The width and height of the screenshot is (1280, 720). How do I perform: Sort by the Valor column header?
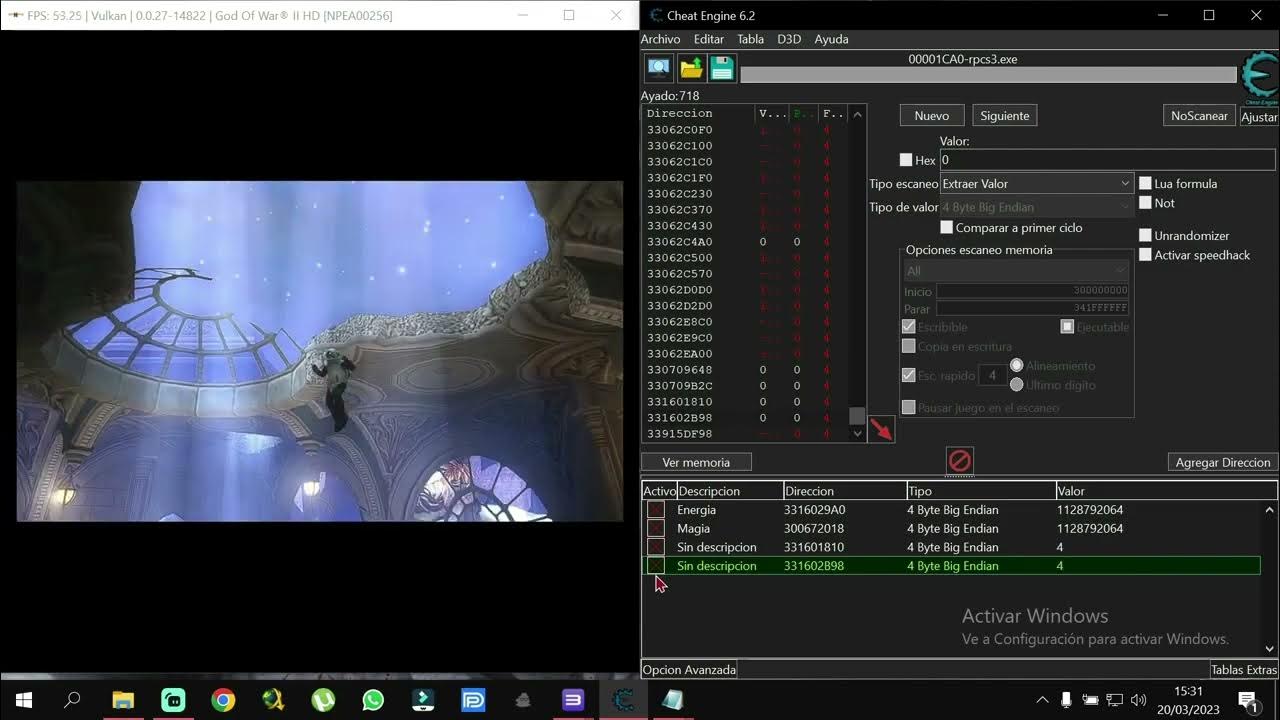pyautogui.click(x=1166, y=491)
